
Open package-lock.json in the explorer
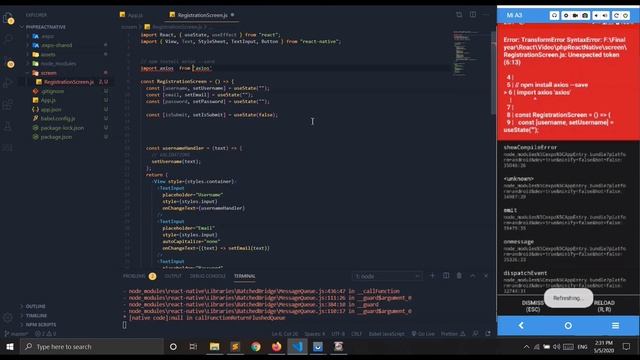pyautogui.click(x=62, y=128)
